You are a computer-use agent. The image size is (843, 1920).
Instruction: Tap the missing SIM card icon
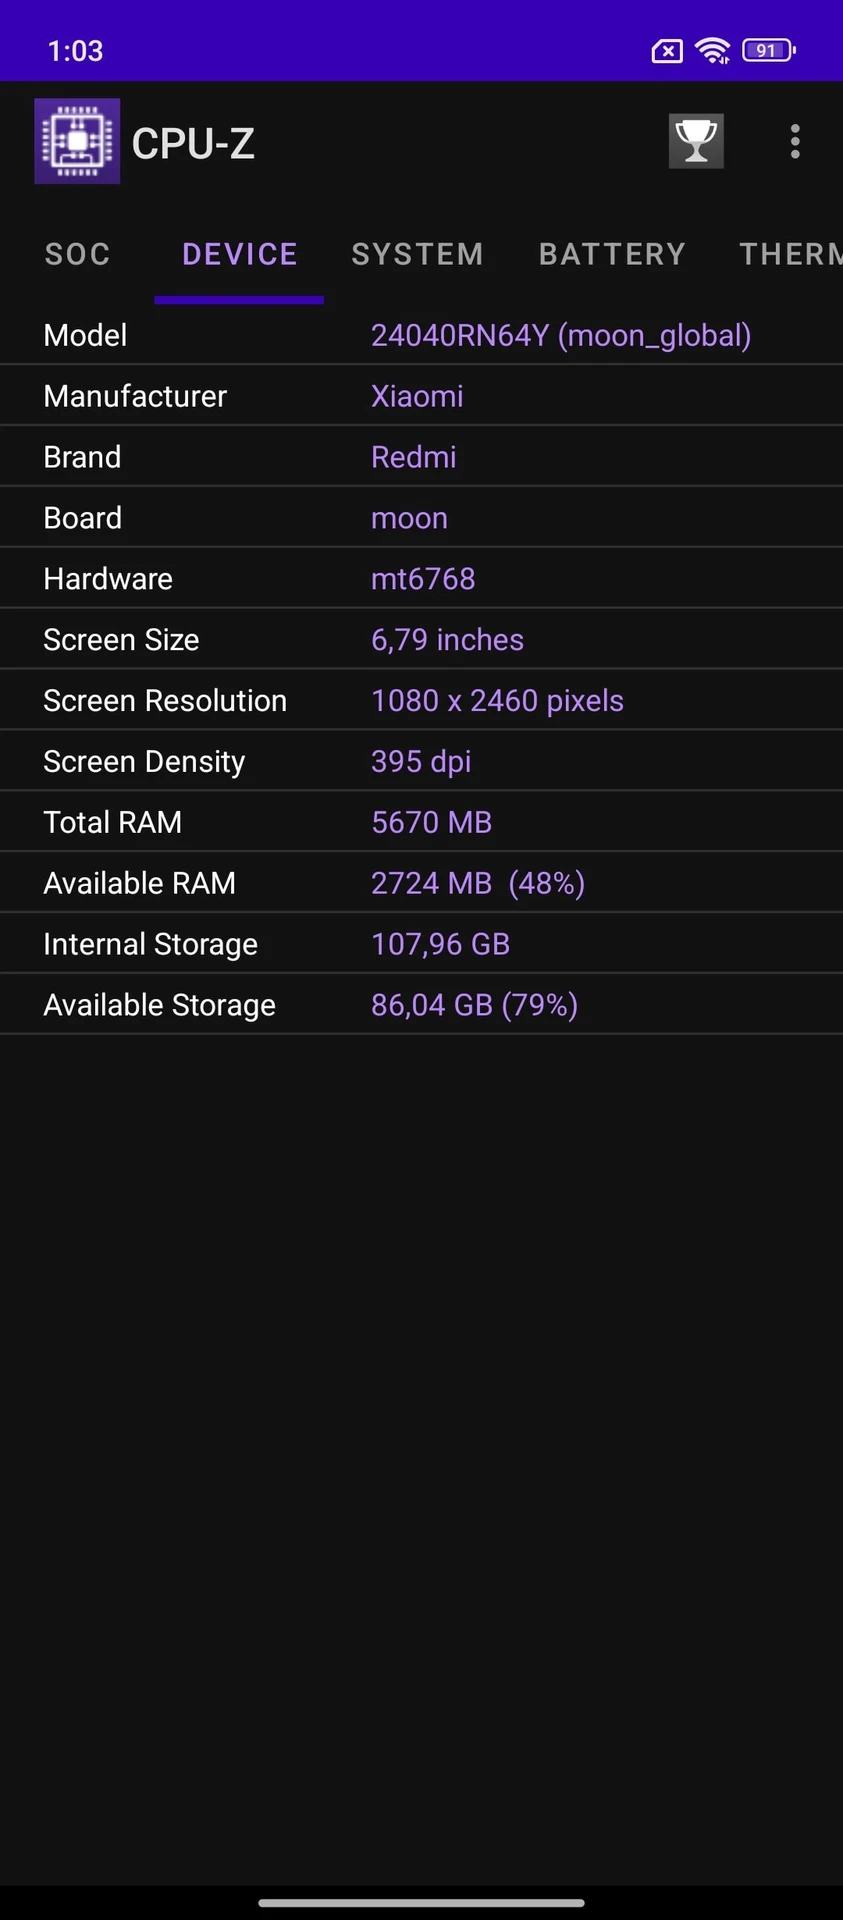(665, 50)
